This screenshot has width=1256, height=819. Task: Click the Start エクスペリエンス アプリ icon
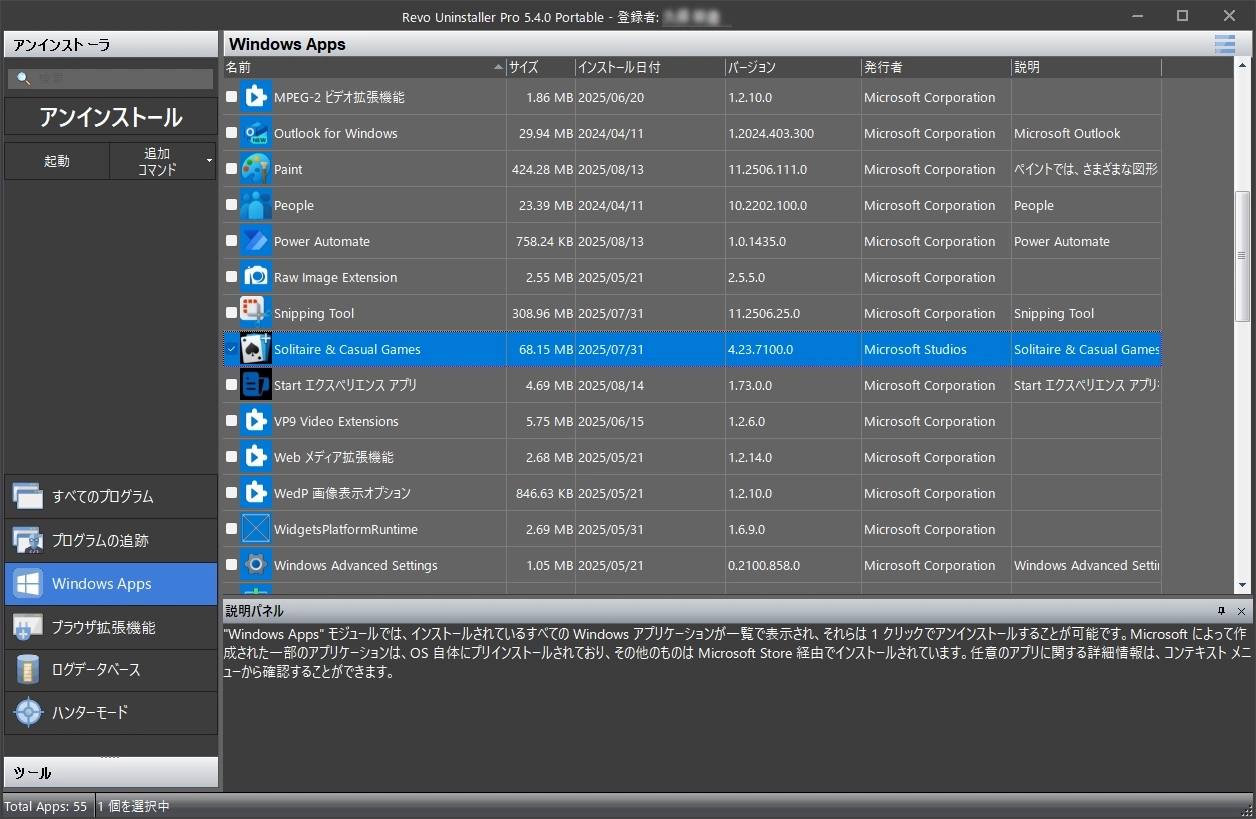point(256,385)
